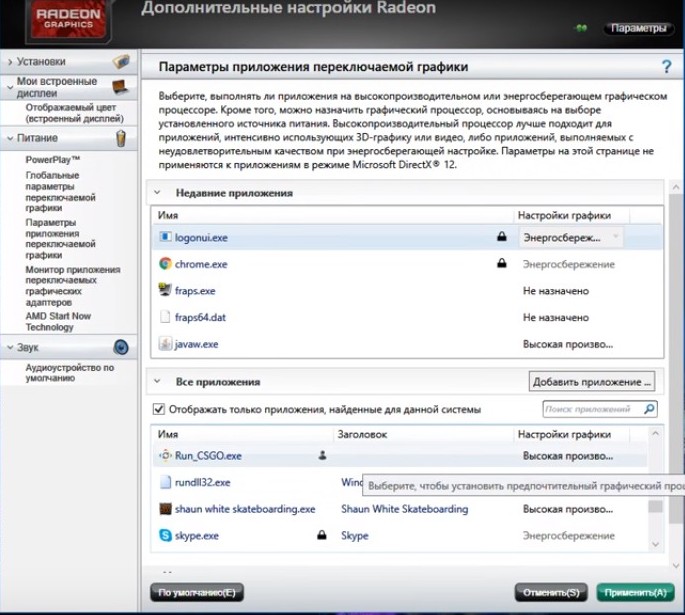
Task: Click the fraps.exe application icon
Action: (165, 290)
